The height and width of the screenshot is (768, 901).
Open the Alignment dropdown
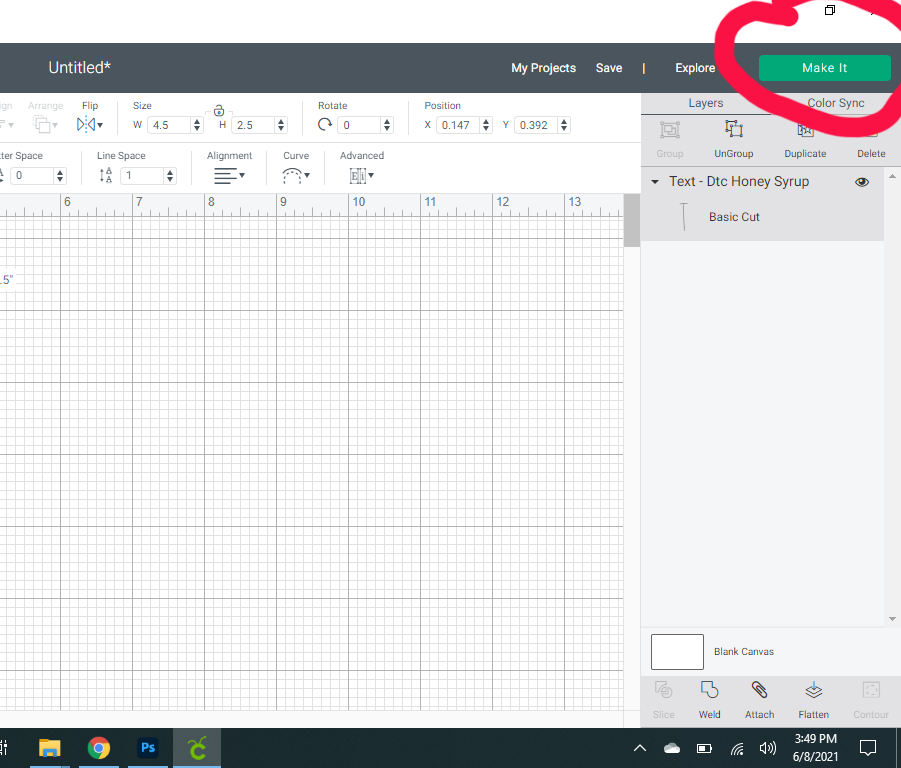229,176
